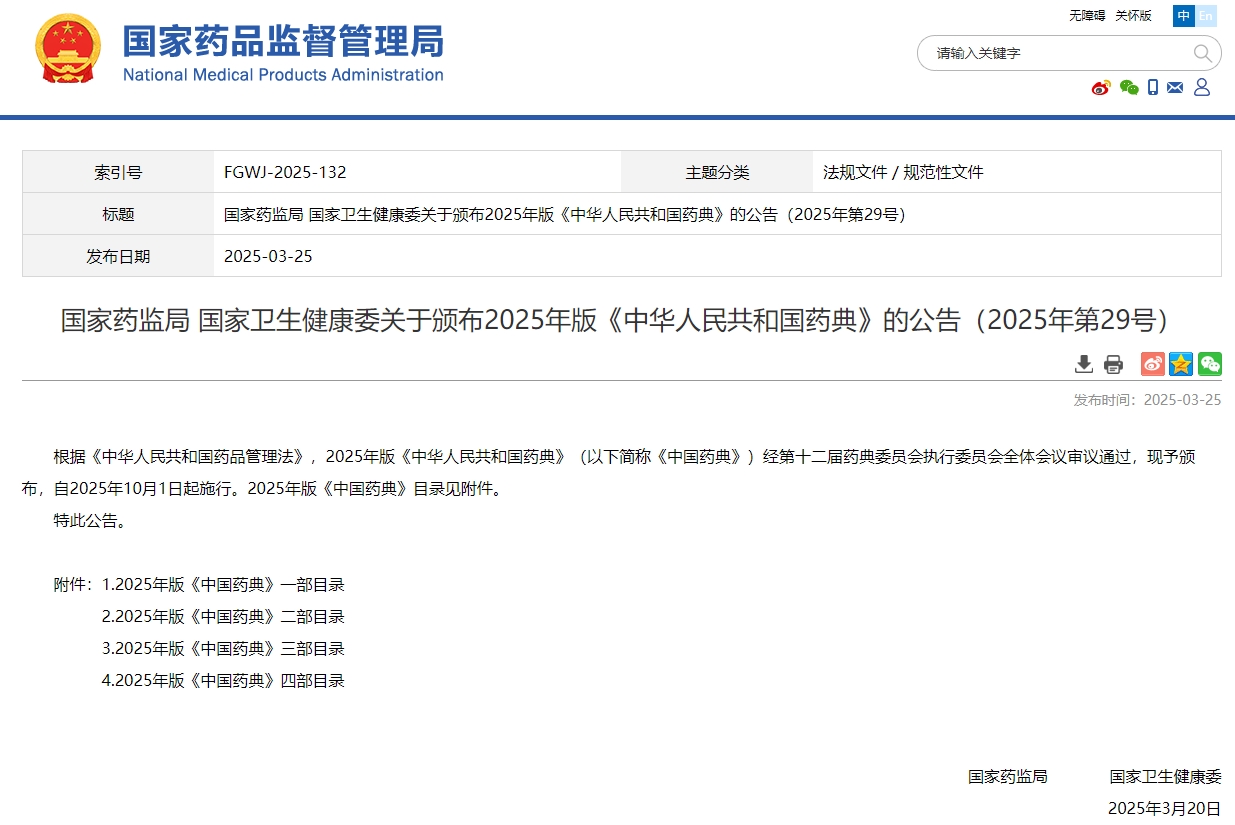Click the 国家卫生健康委 signature
The height and width of the screenshot is (825, 1235).
click(x=1165, y=776)
